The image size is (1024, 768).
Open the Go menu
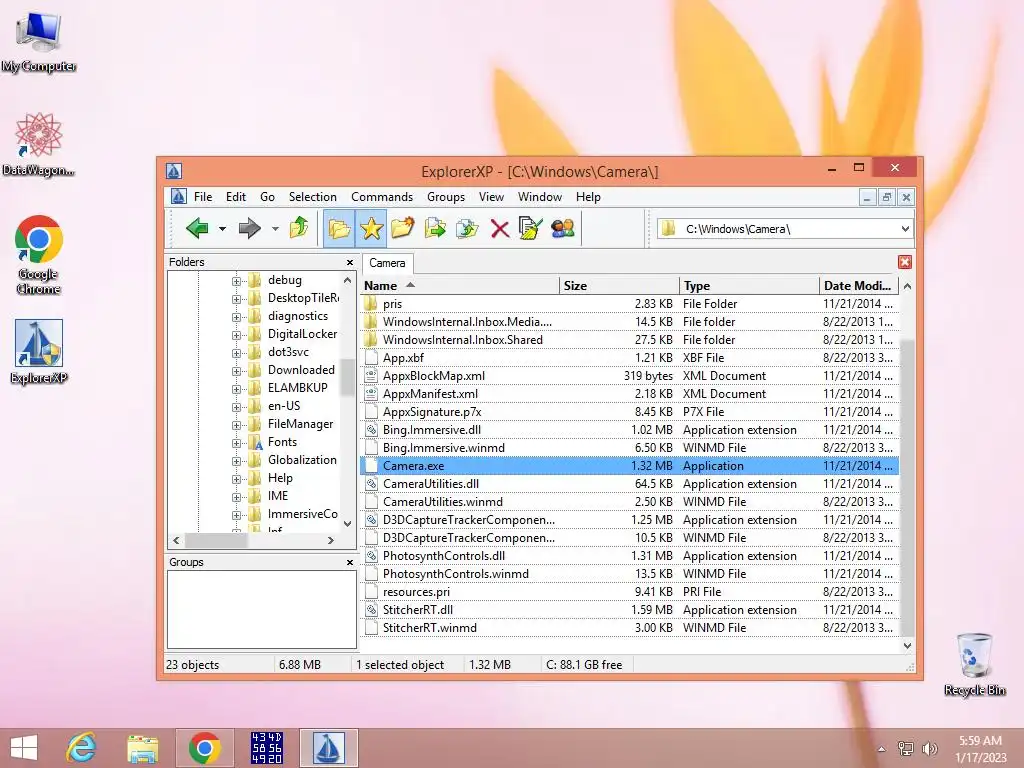pyautogui.click(x=267, y=197)
